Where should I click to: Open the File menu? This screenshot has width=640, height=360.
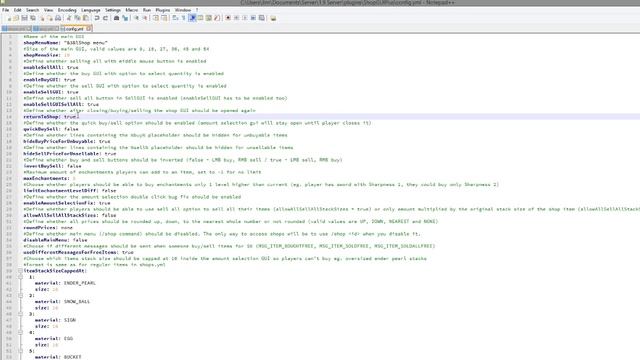(6, 10)
